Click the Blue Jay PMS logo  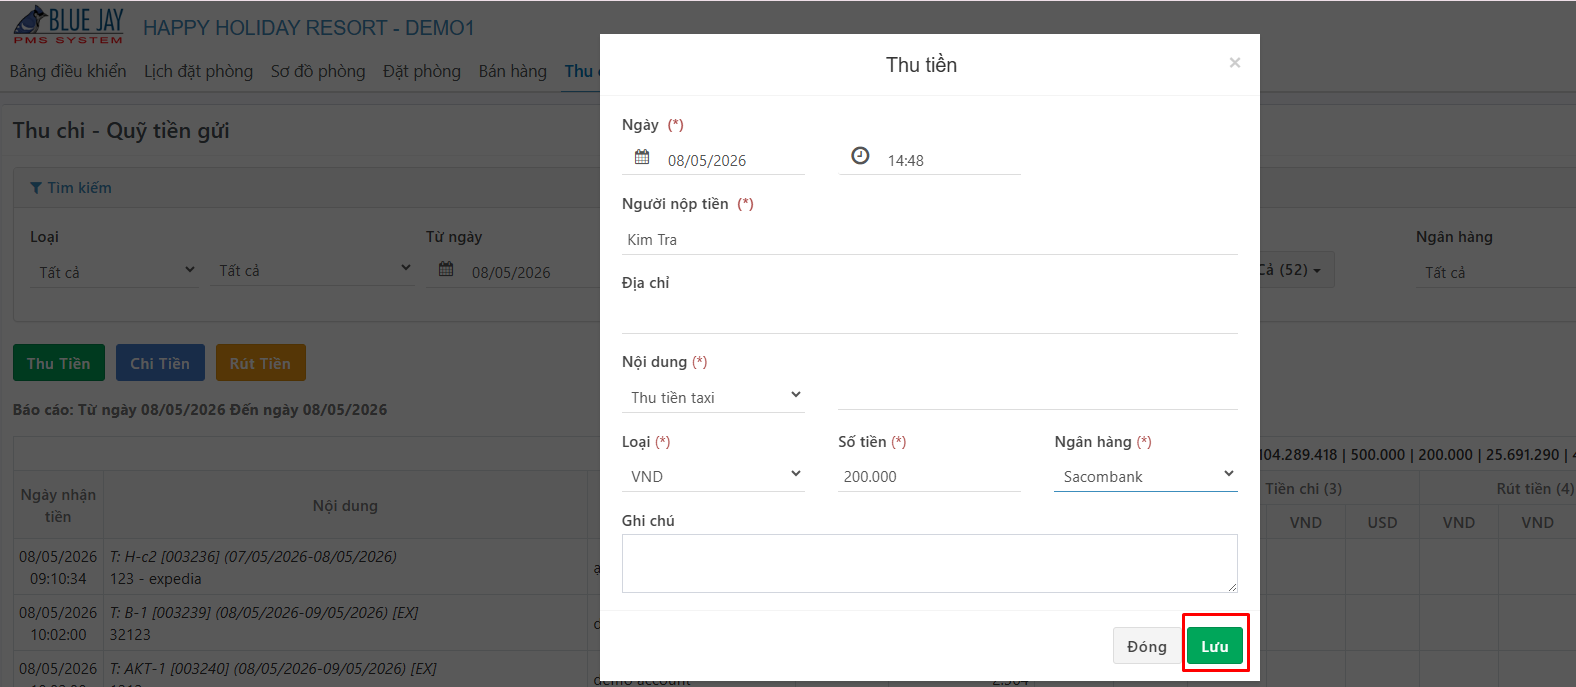69,25
